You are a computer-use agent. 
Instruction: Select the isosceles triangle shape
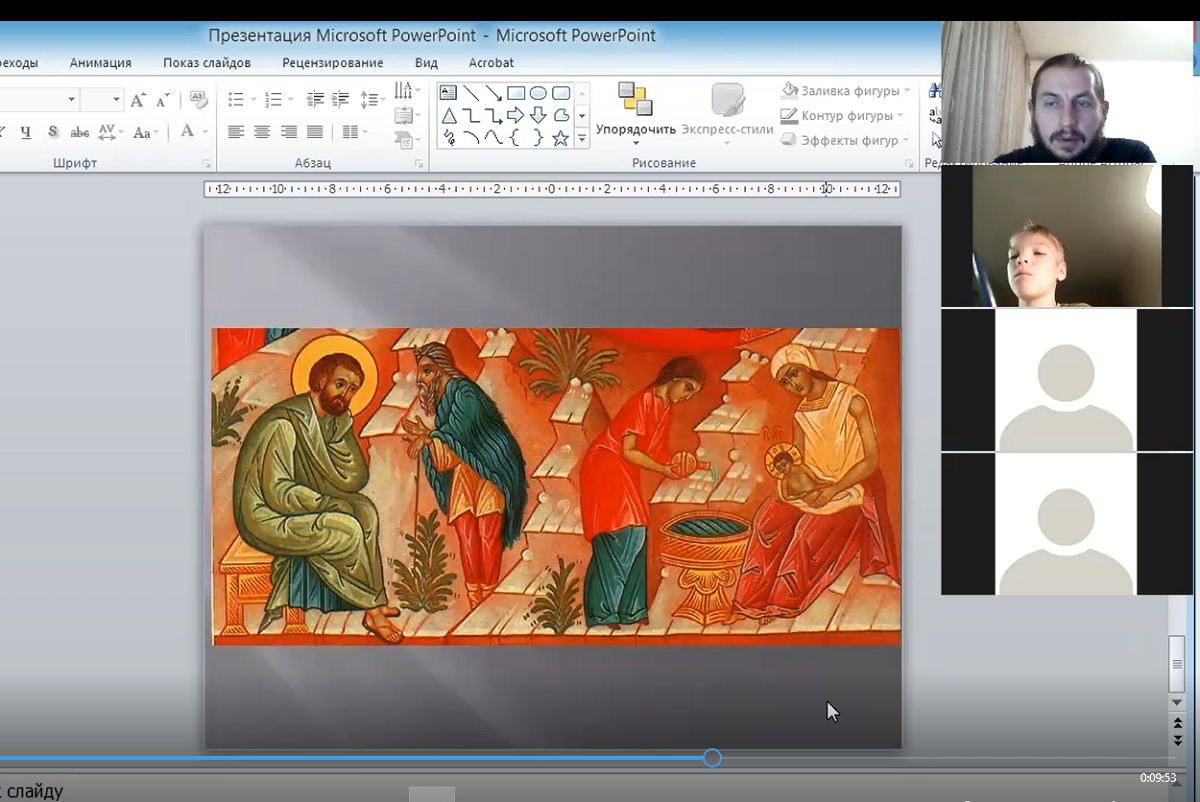(x=449, y=116)
